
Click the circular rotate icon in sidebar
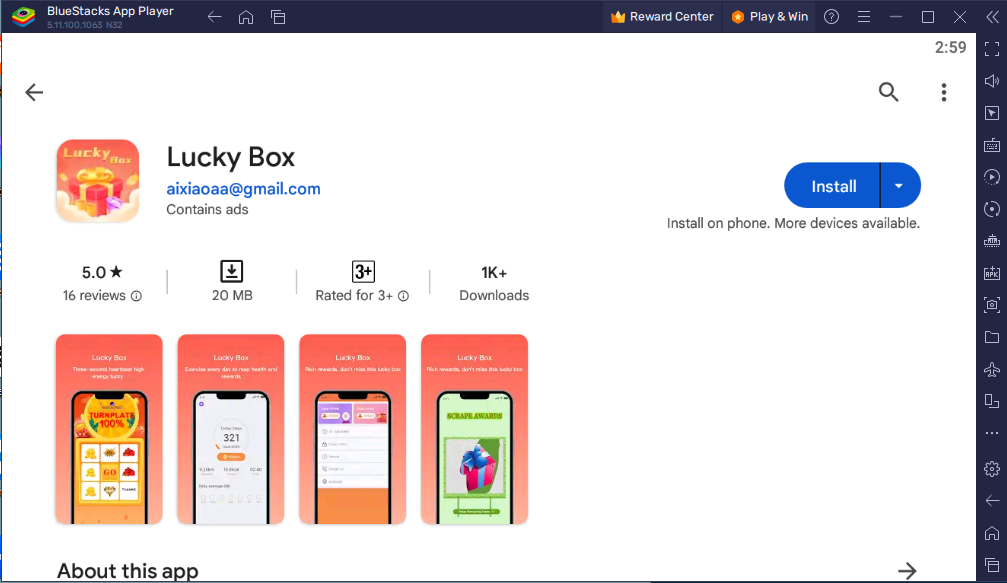(x=992, y=209)
